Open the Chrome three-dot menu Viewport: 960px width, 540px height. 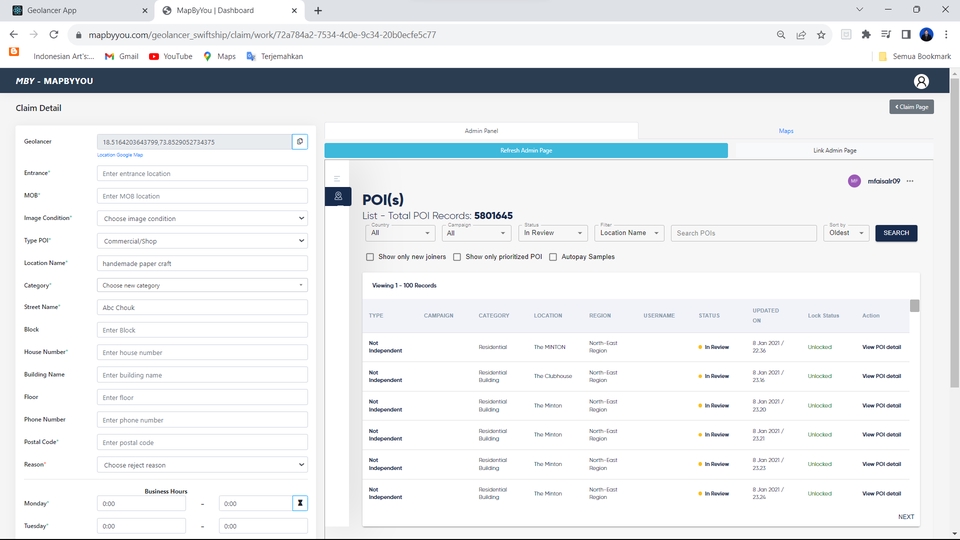(x=946, y=35)
